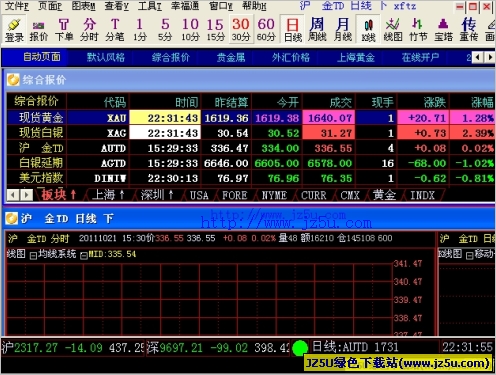The width and height of the screenshot is (496, 375).
Task: Open the 页面P menu
Action: tap(50, 6)
